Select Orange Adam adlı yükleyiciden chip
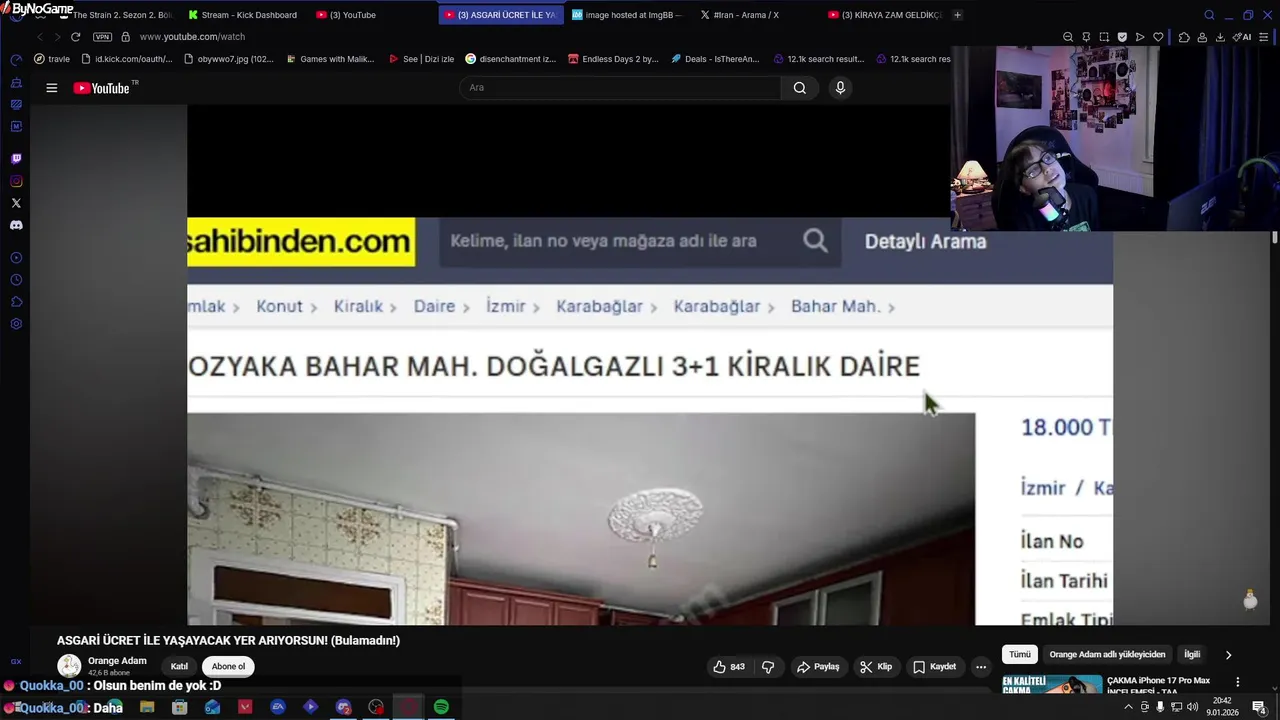 tap(1107, 655)
